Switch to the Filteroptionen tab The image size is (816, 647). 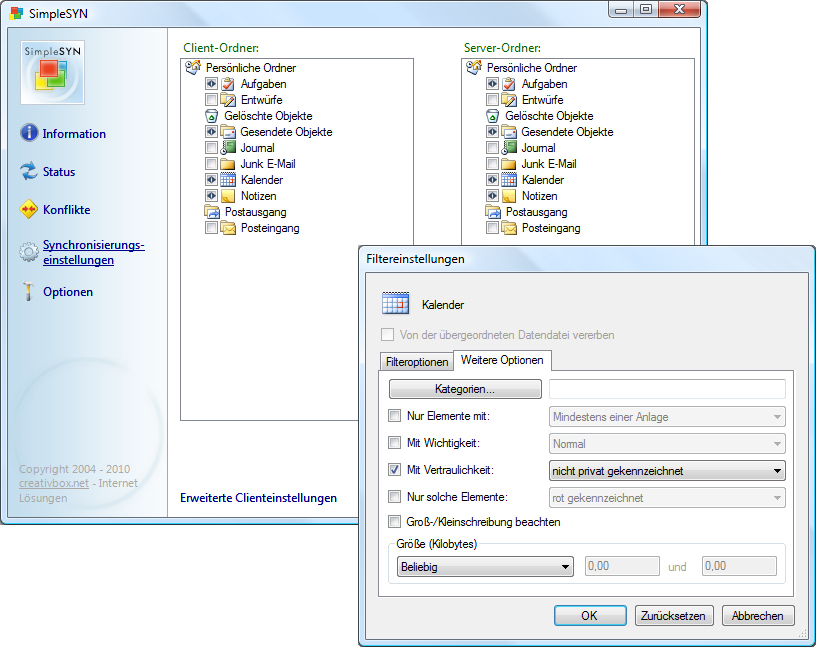pos(417,362)
